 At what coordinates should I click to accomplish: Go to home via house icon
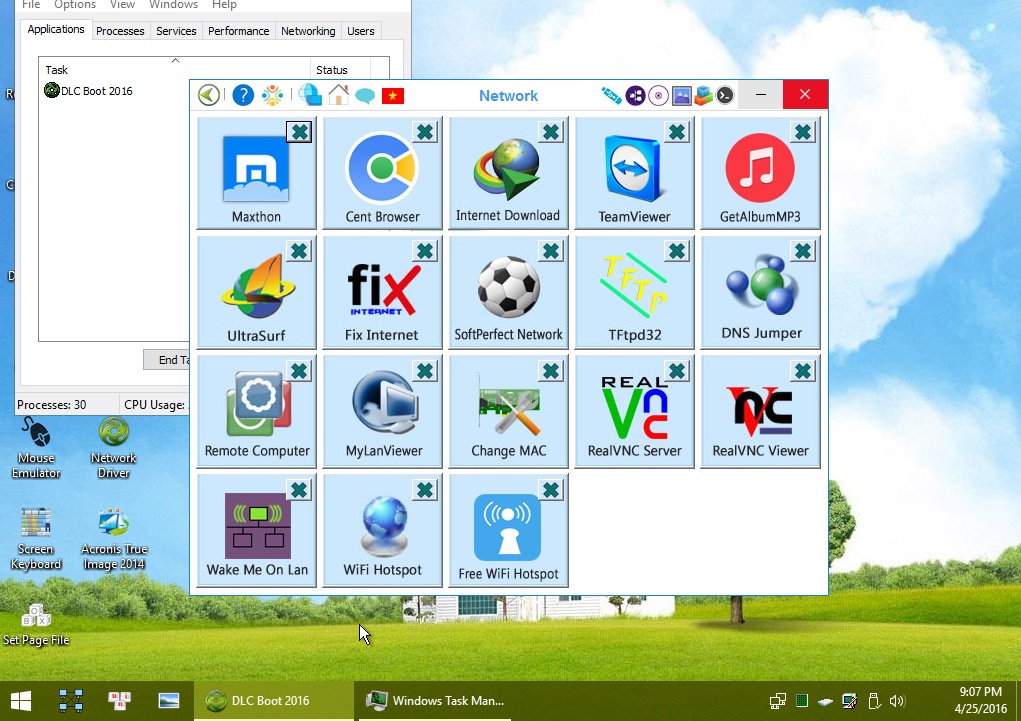point(339,95)
